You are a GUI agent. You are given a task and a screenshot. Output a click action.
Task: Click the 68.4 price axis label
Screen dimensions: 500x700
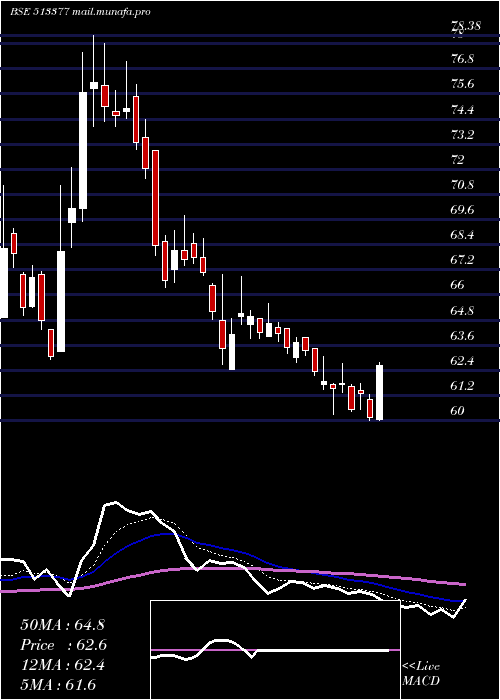coord(462,235)
